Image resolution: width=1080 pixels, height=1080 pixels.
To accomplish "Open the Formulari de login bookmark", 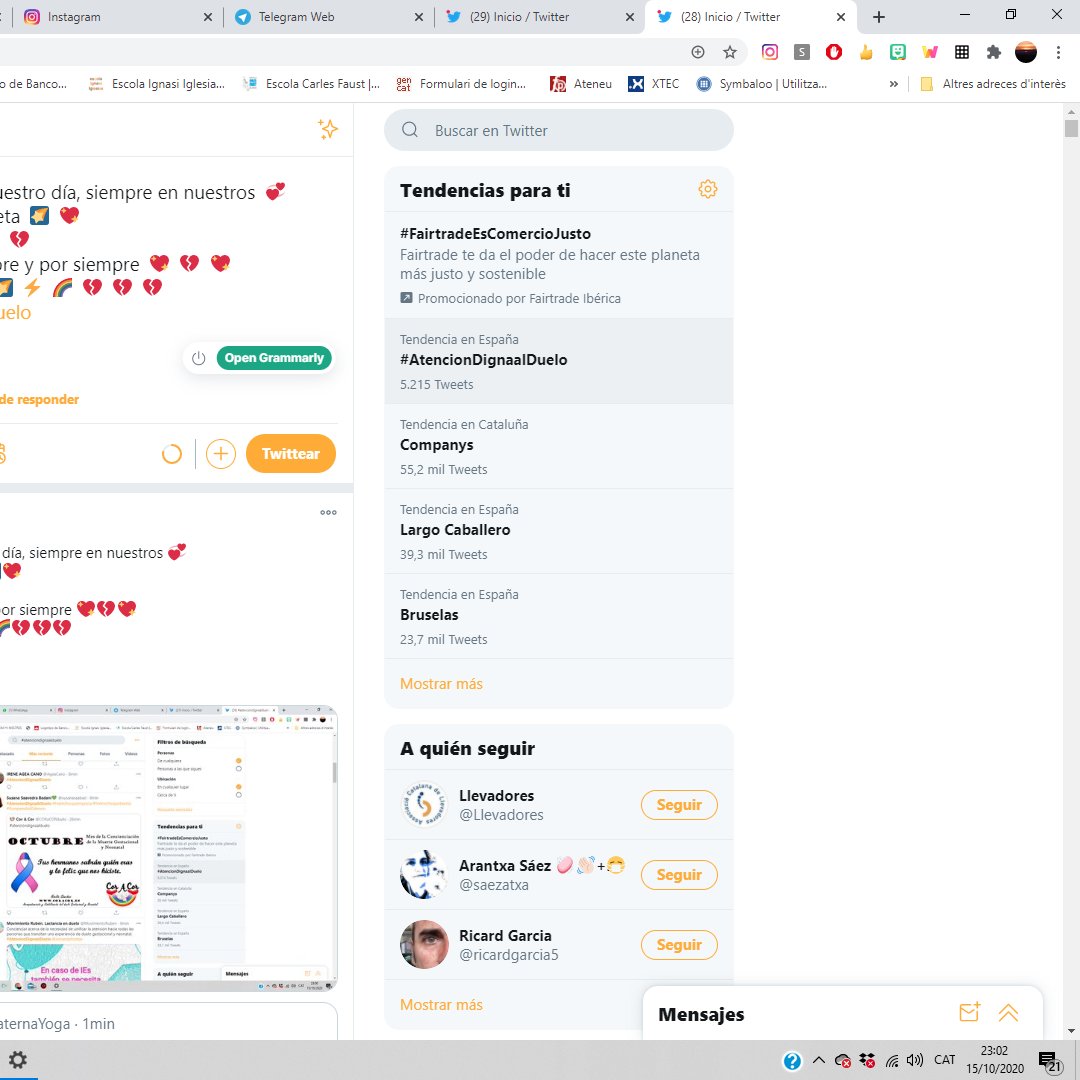I will 461,84.
